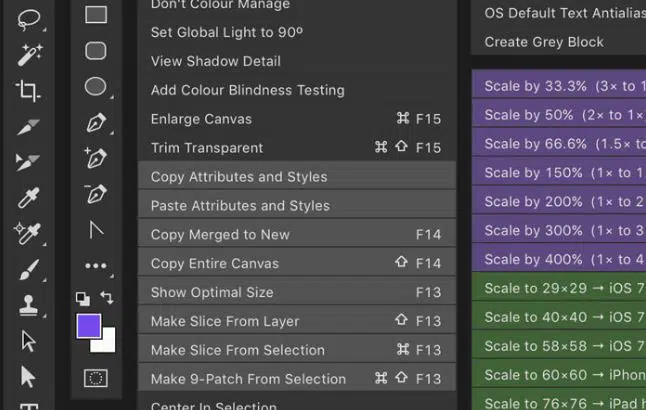Select the Rectangle shape tool
This screenshot has width=646, height=410.
[96, 14]
